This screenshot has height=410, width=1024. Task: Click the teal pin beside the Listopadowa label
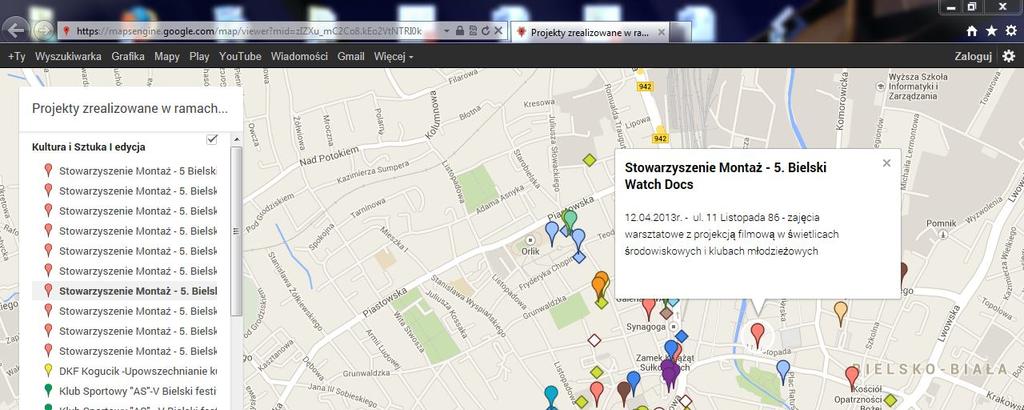pos(551,397)
